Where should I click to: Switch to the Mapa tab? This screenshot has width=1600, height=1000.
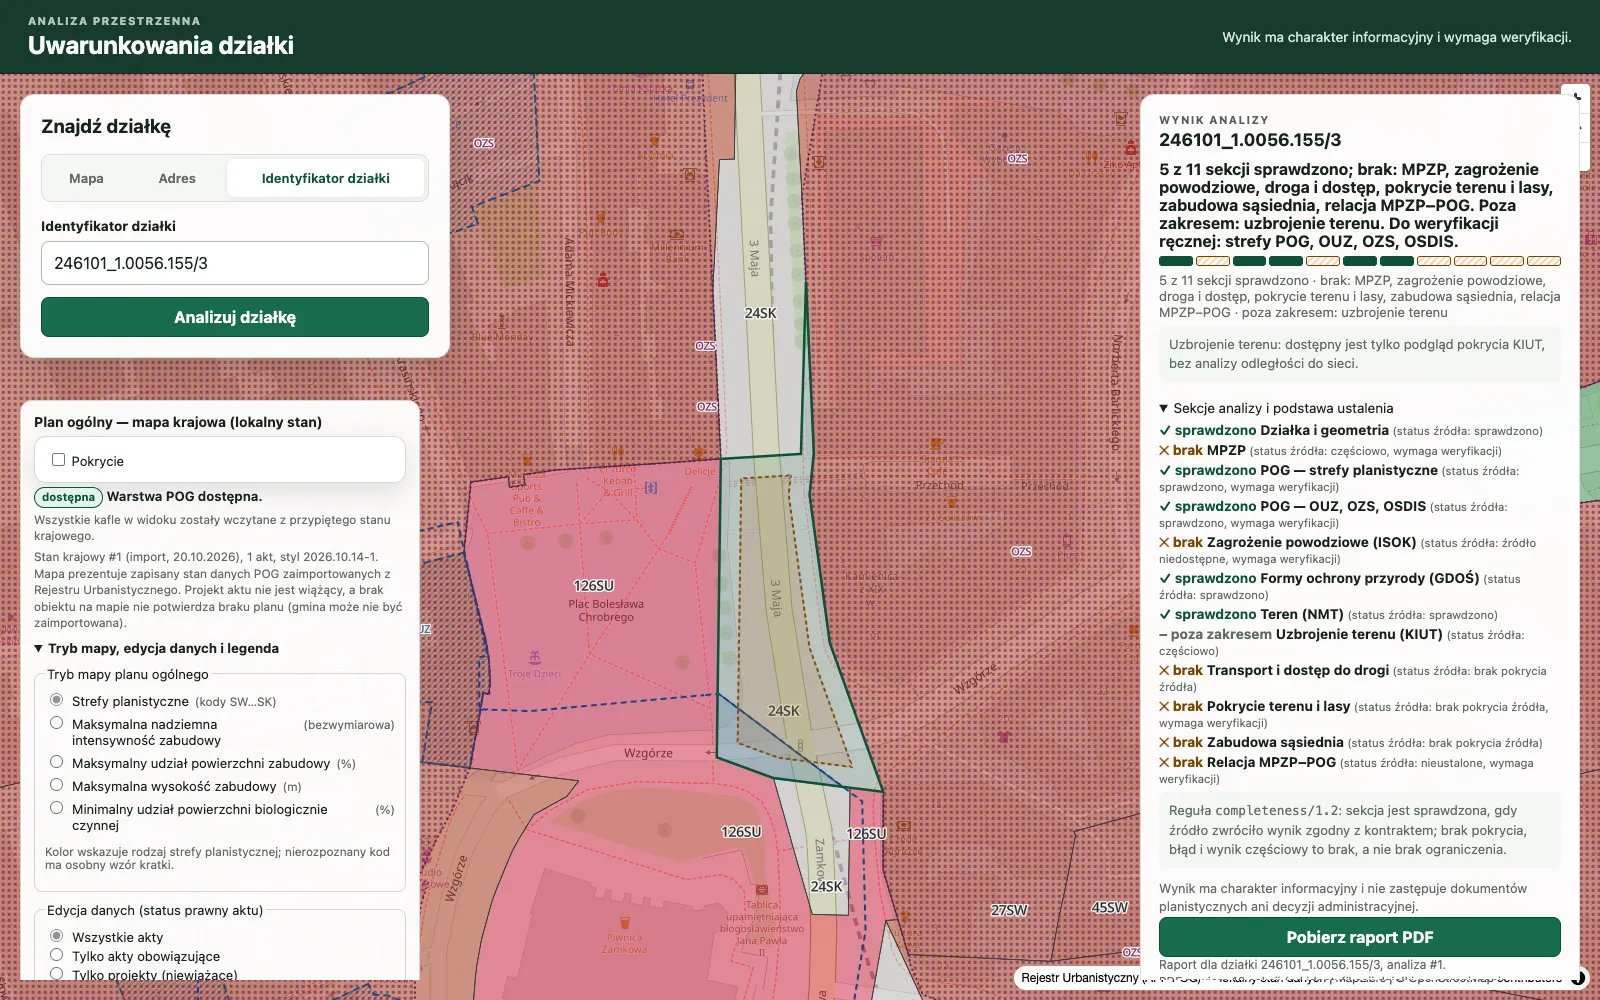tap(86, 178)
